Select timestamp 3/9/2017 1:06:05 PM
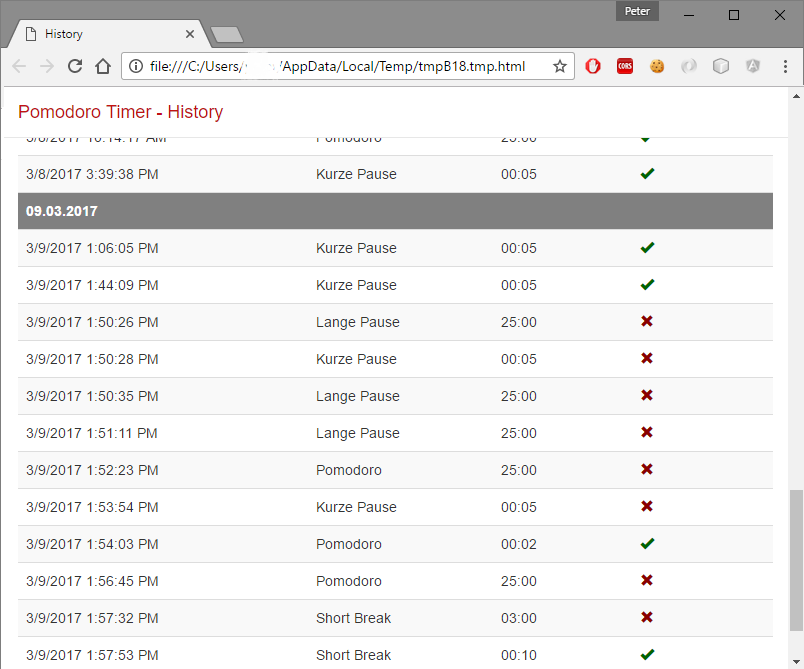804x669 pixels. click(x=92, y=248)
